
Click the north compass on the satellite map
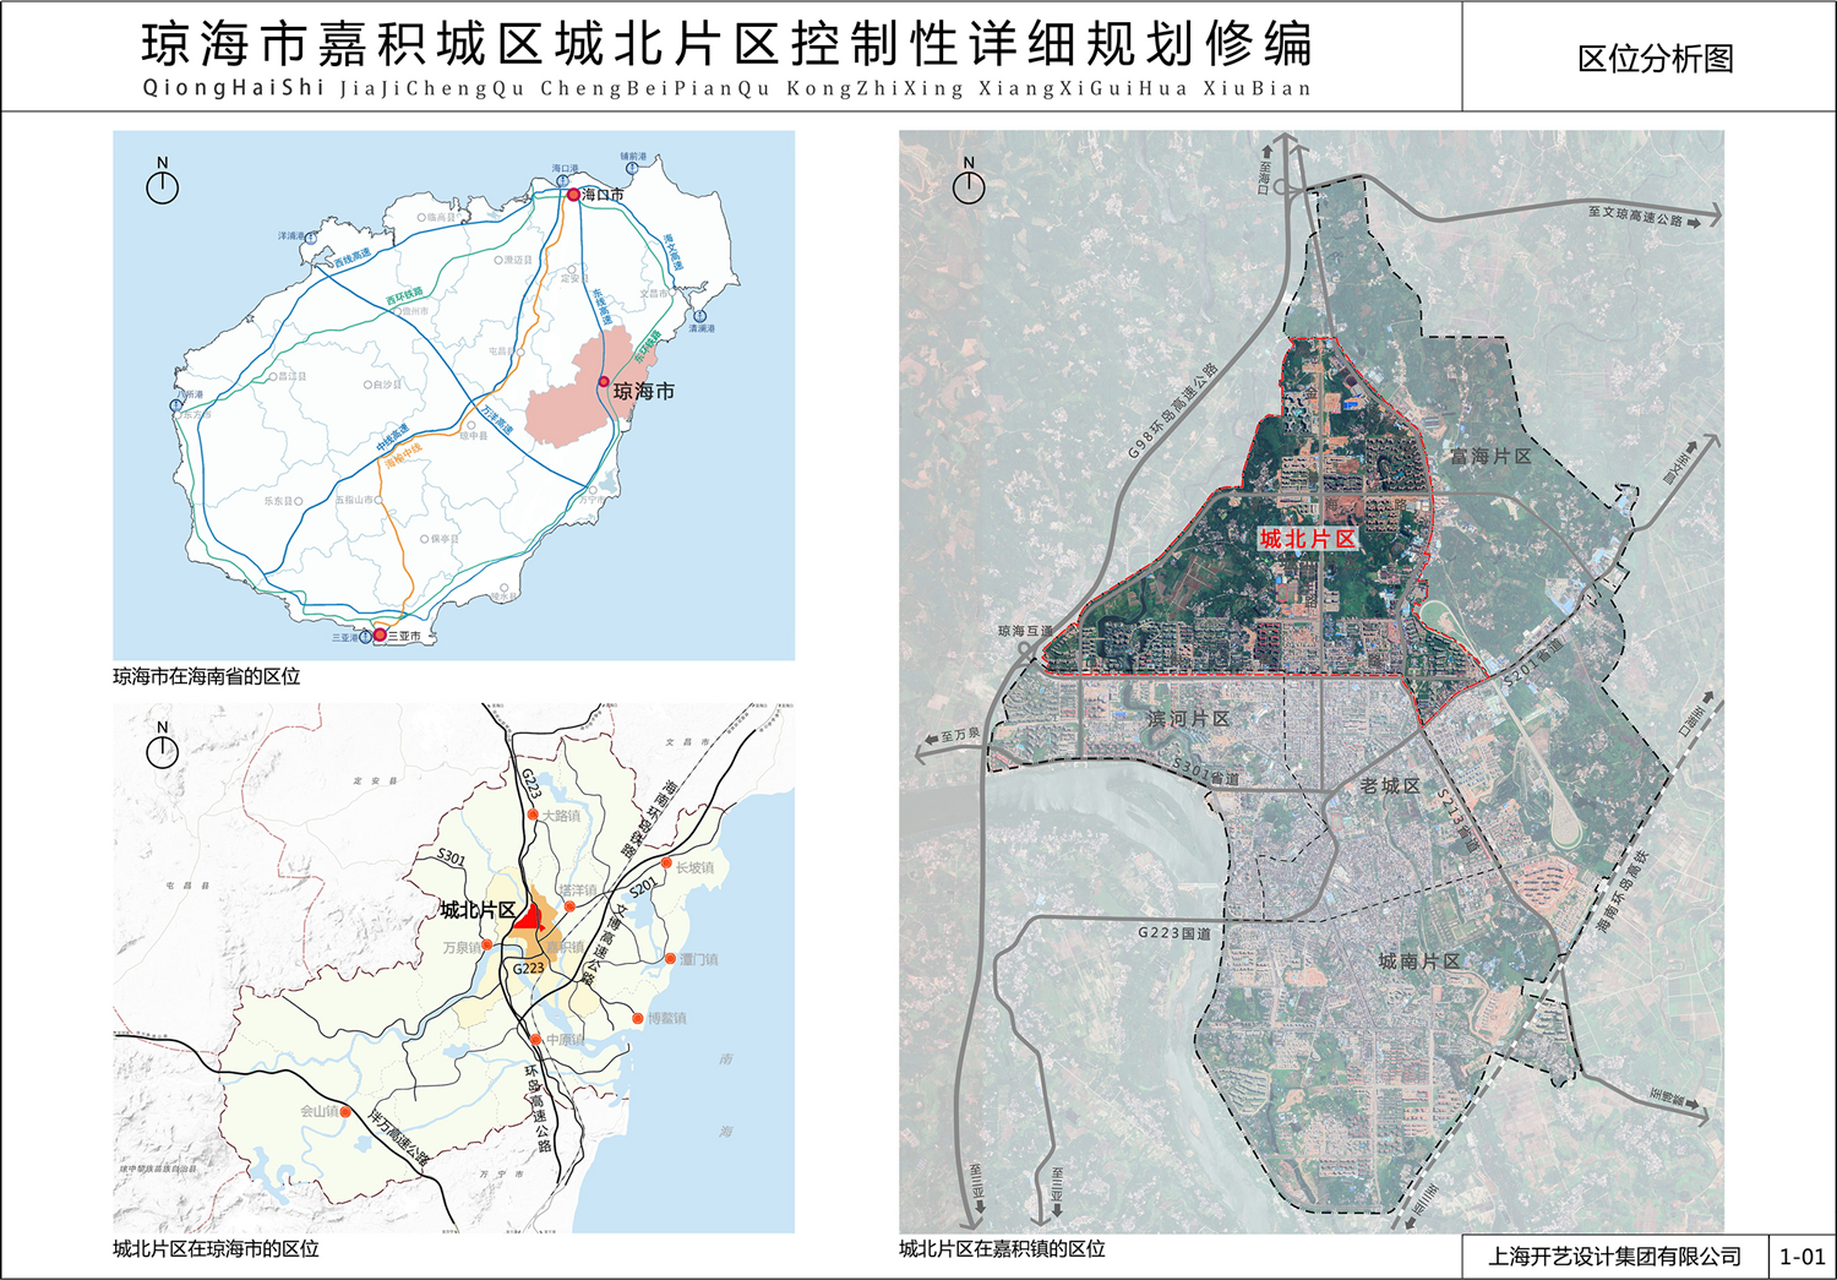(x=968, y=181)
